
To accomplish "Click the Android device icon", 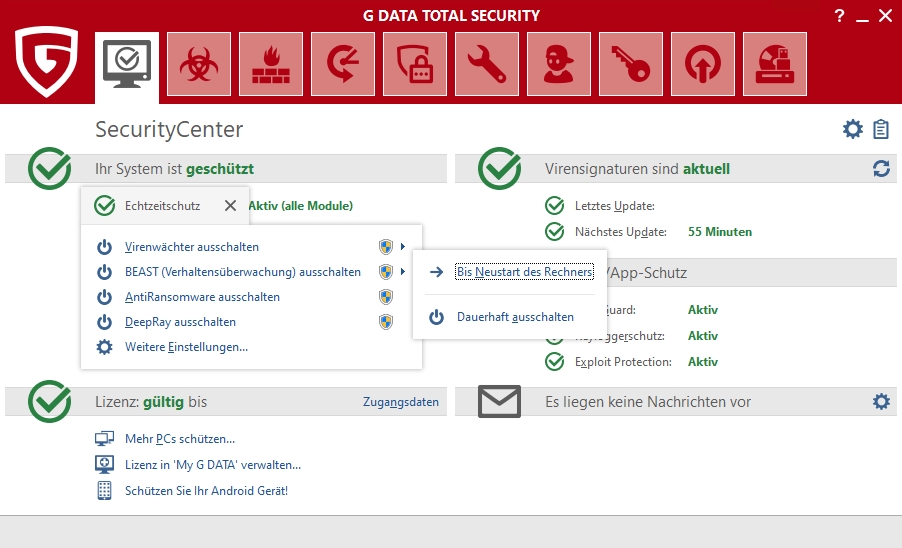I will point(104,490).
